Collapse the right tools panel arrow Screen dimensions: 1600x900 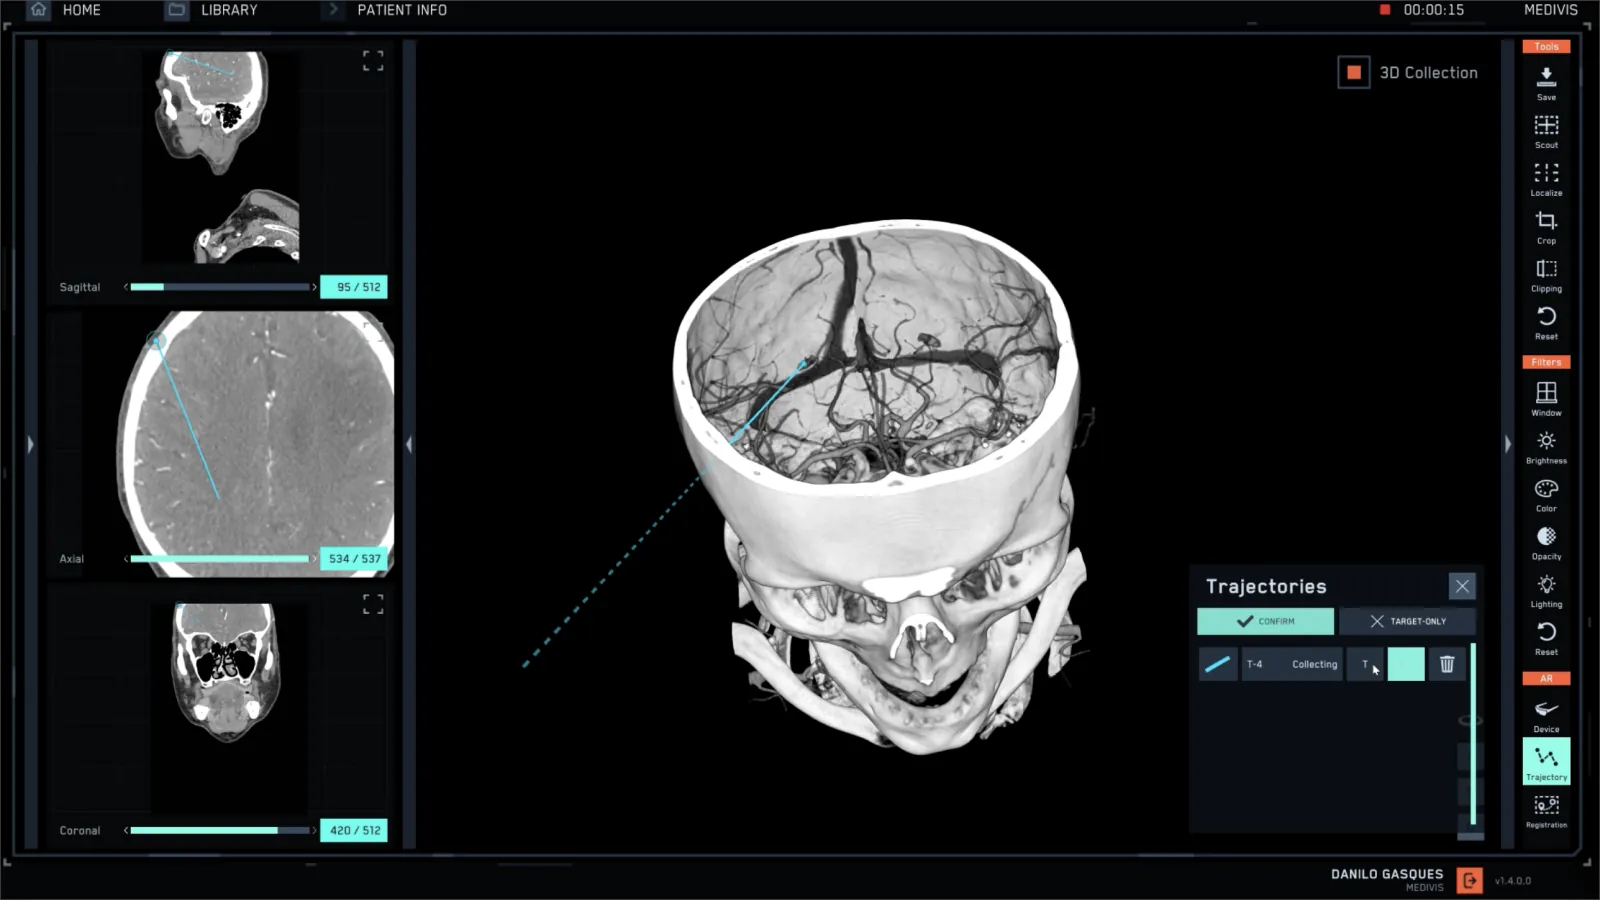tap(1508, 444)
